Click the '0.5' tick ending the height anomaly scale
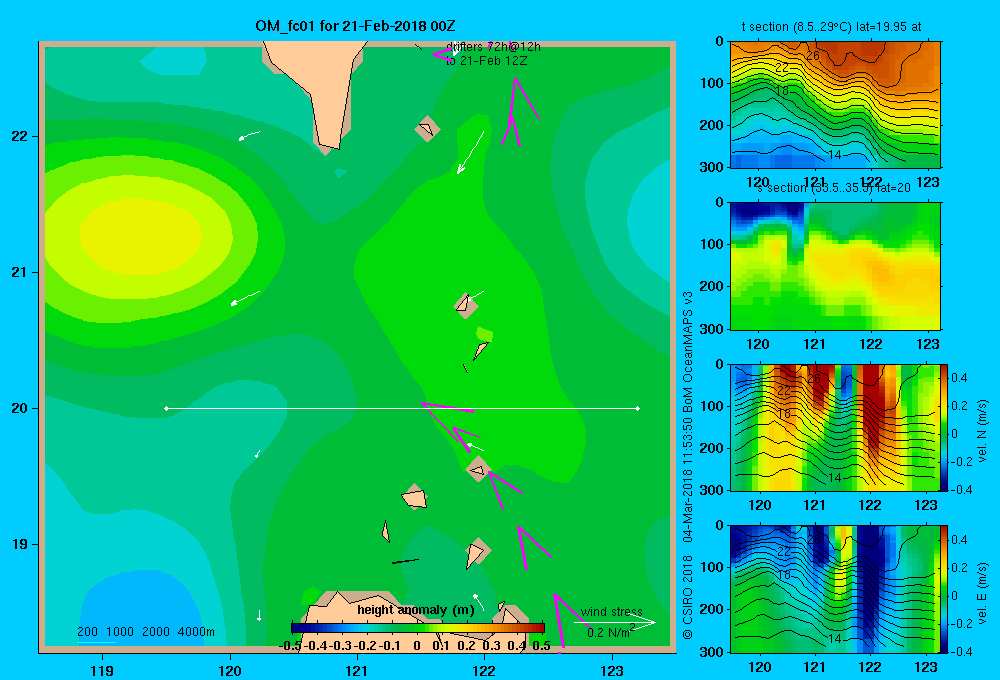1000x680 pixels. pyautogui.click(x=541, y=646)
